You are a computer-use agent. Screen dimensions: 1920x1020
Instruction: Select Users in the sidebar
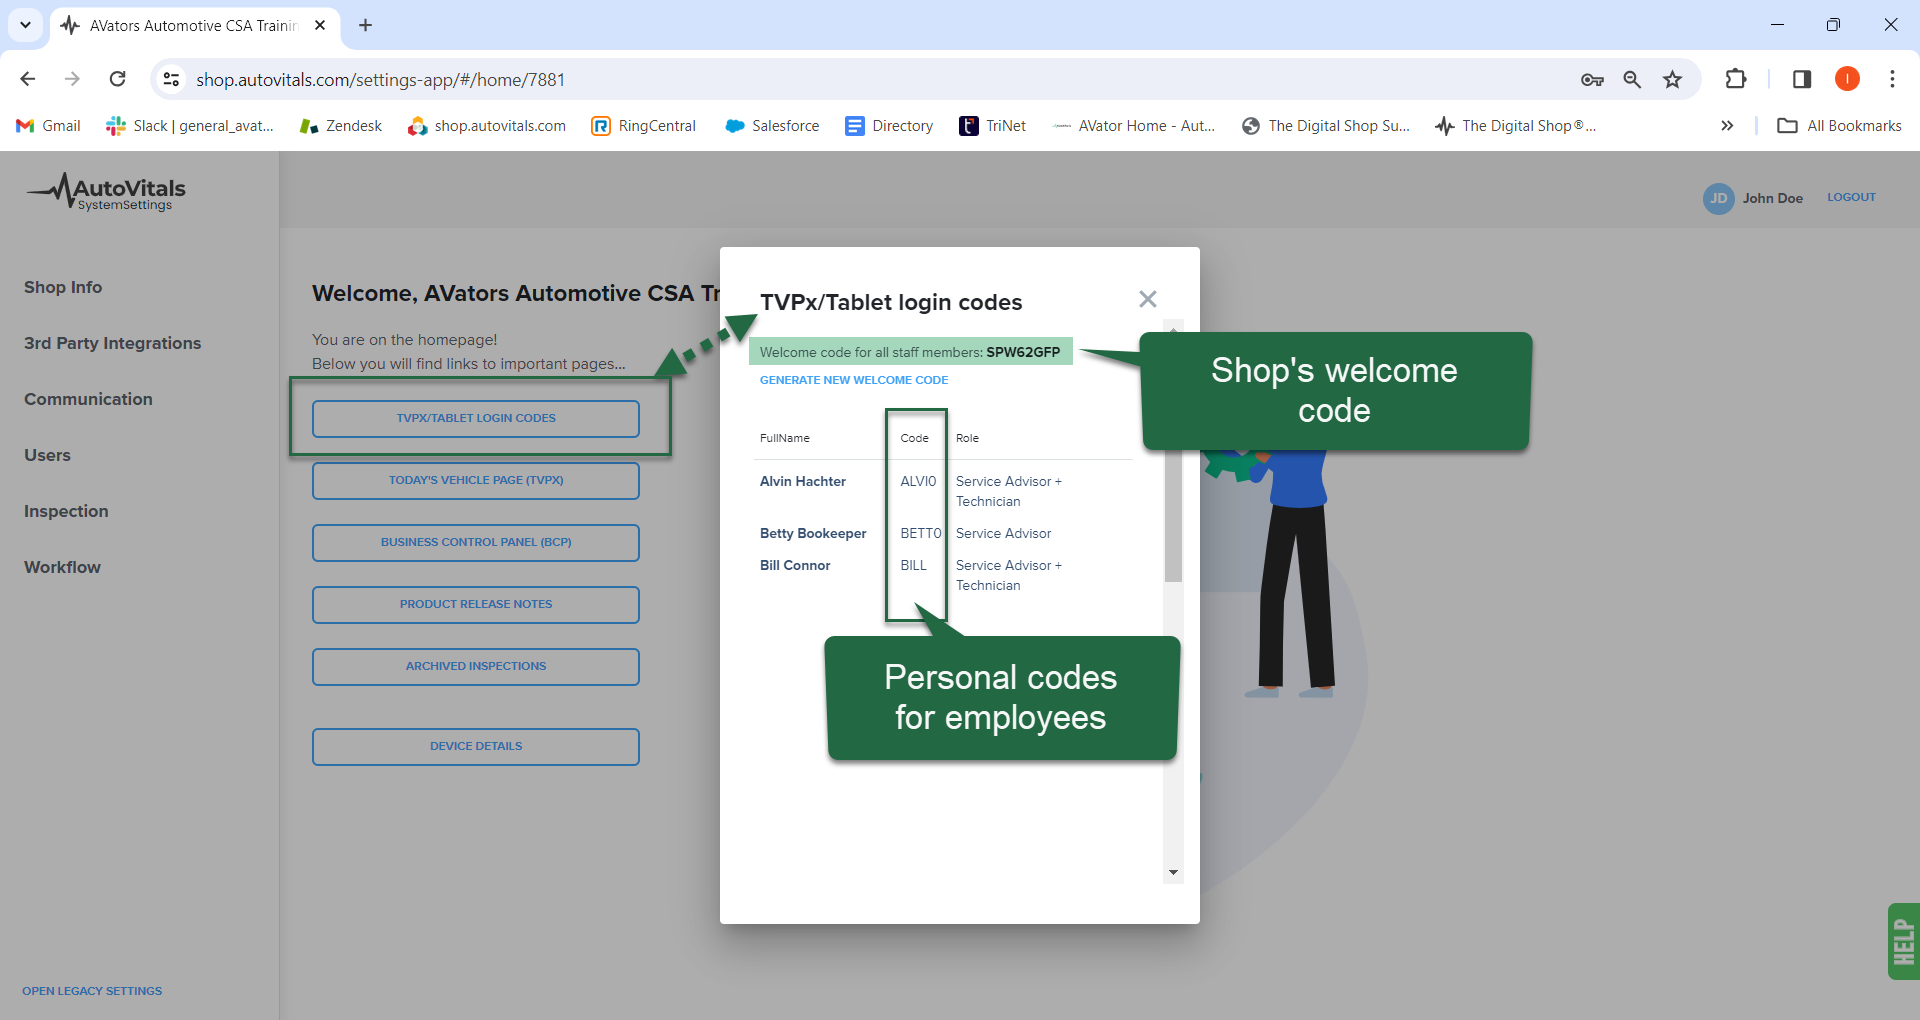pos(47,455)
